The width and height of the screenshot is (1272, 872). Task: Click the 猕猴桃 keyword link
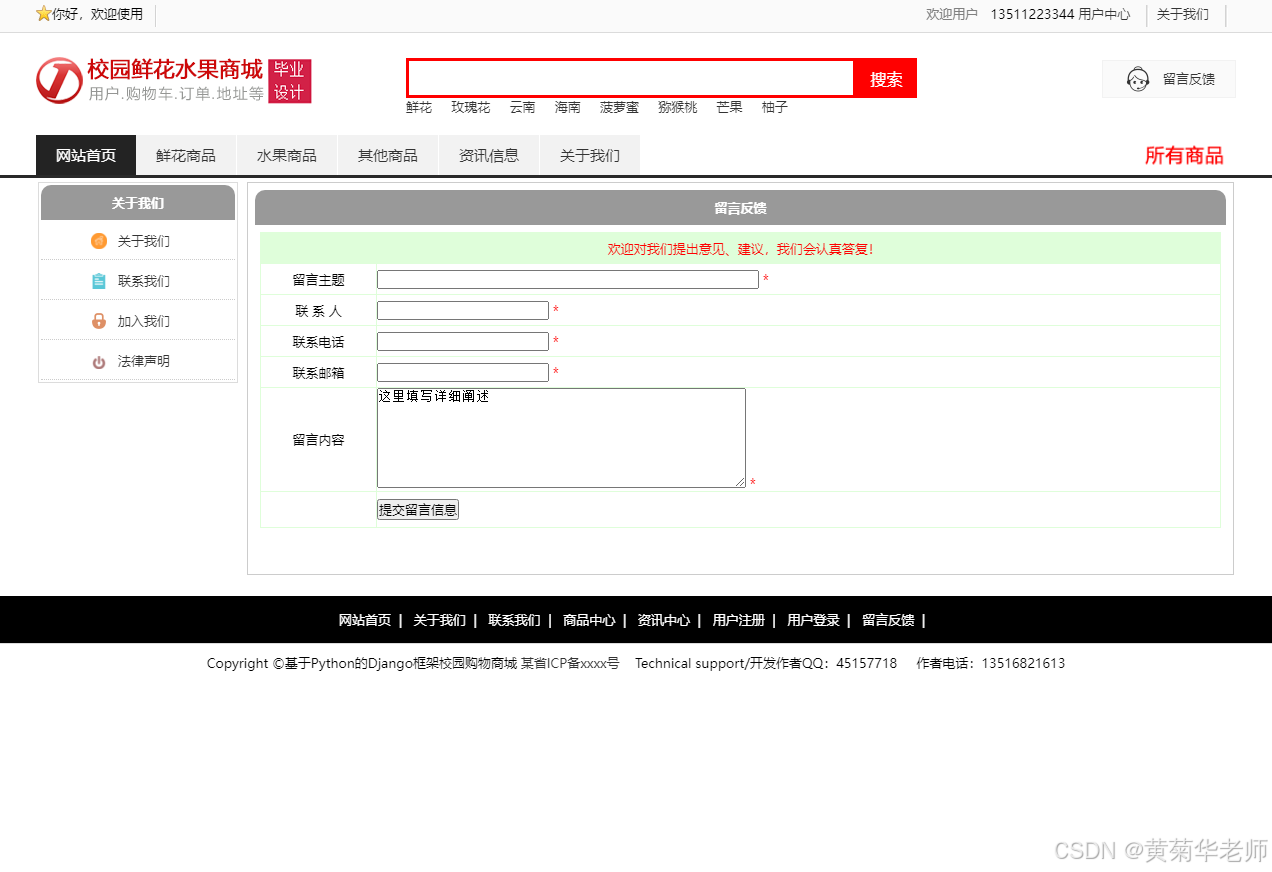point(677,107)
